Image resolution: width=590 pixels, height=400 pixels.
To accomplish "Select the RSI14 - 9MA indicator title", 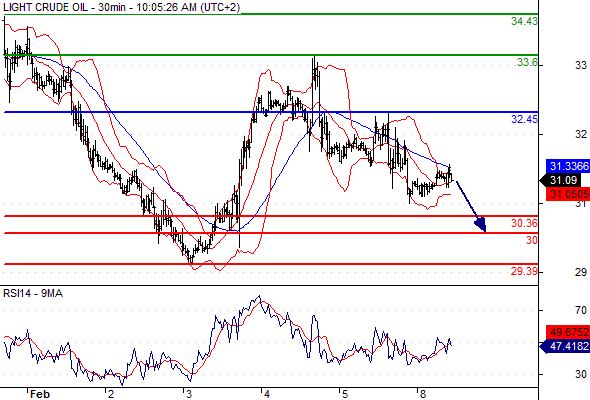I will pyautogui.click(x=33, y=294).
